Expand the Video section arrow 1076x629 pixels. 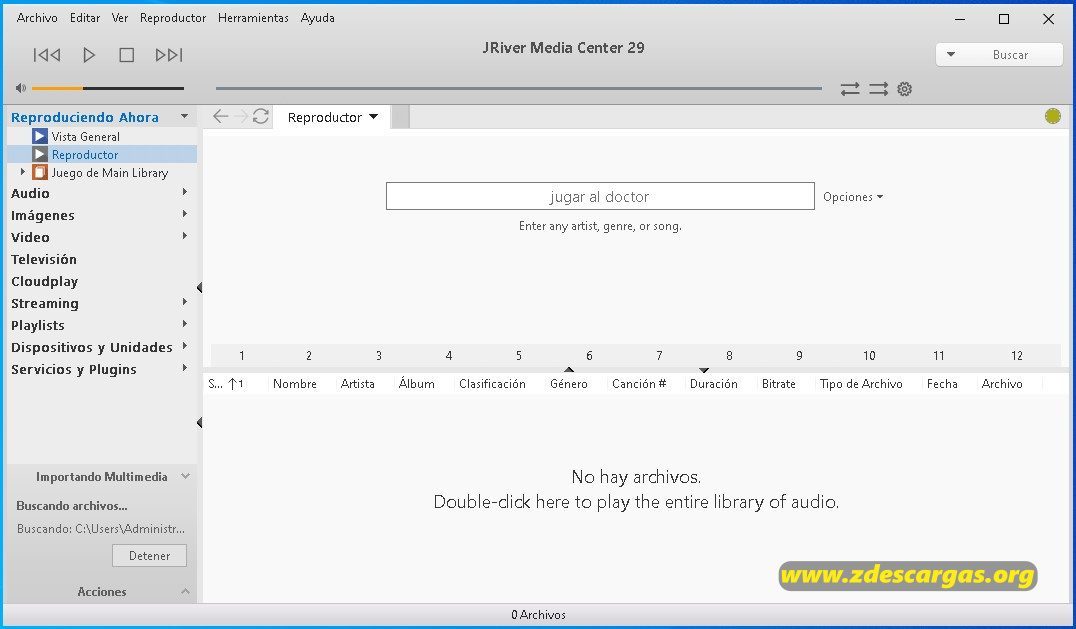[x=184, y=236]
